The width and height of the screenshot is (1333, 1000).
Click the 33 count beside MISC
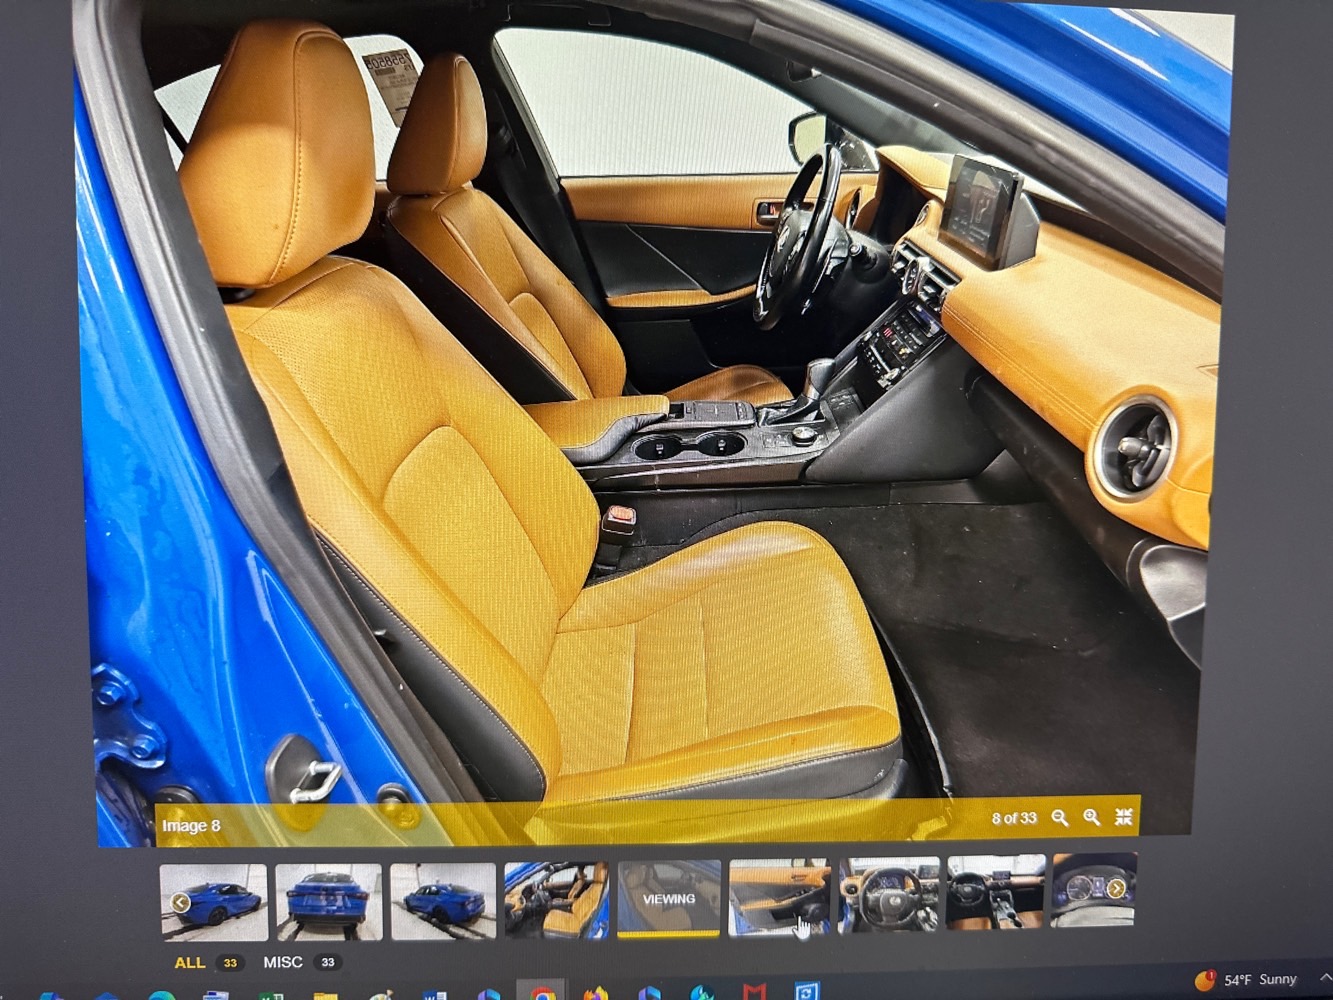(x=327, y=962)
